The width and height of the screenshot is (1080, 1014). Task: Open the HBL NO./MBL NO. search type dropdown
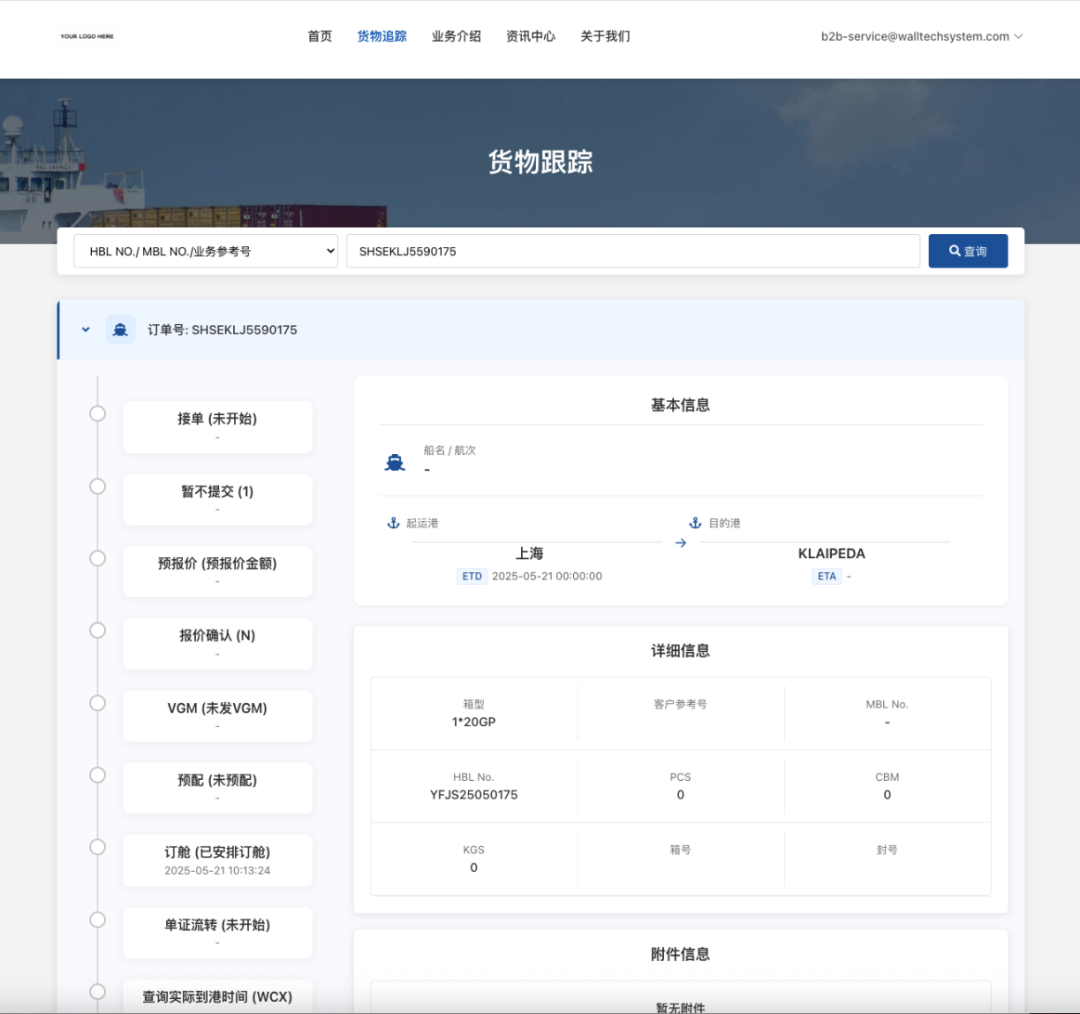tap(205, 251)
